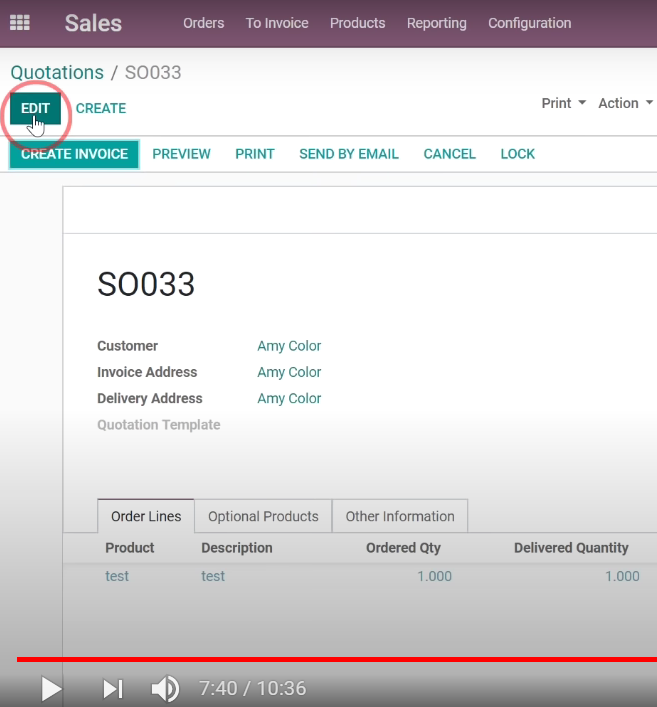Open Customer link Amy Color
This screenshot has width=657, height=707.
click(289, 346)
